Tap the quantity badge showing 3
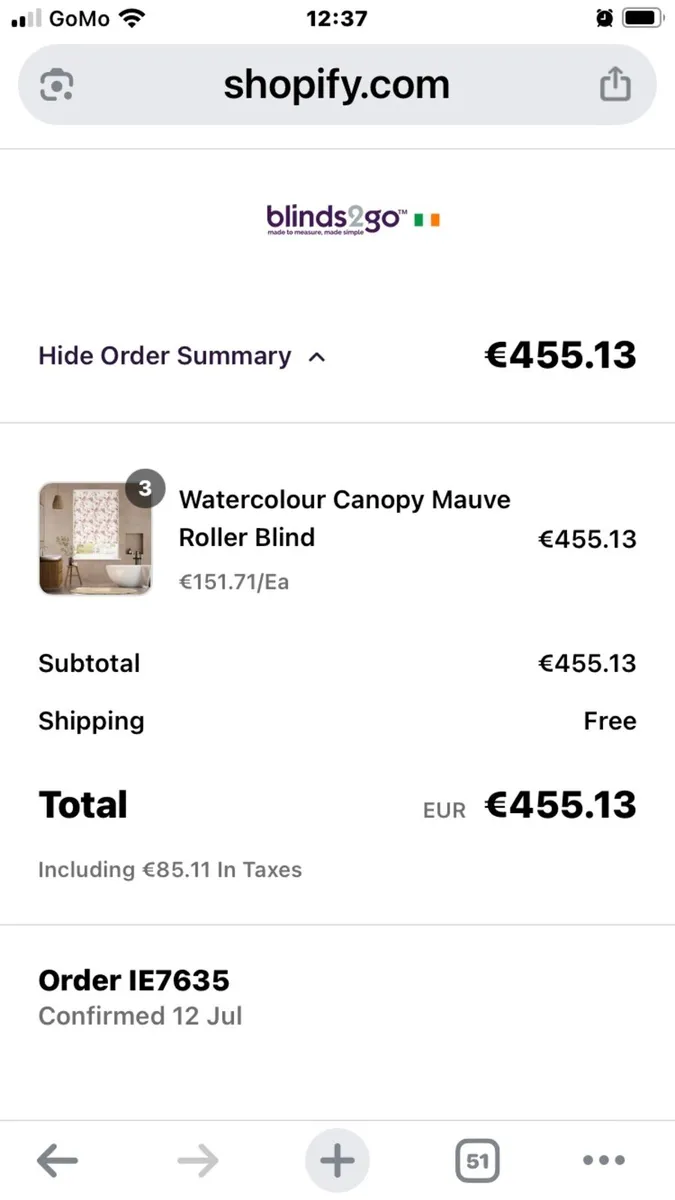This screenshot has width=675, height=1200. [145, 489]
